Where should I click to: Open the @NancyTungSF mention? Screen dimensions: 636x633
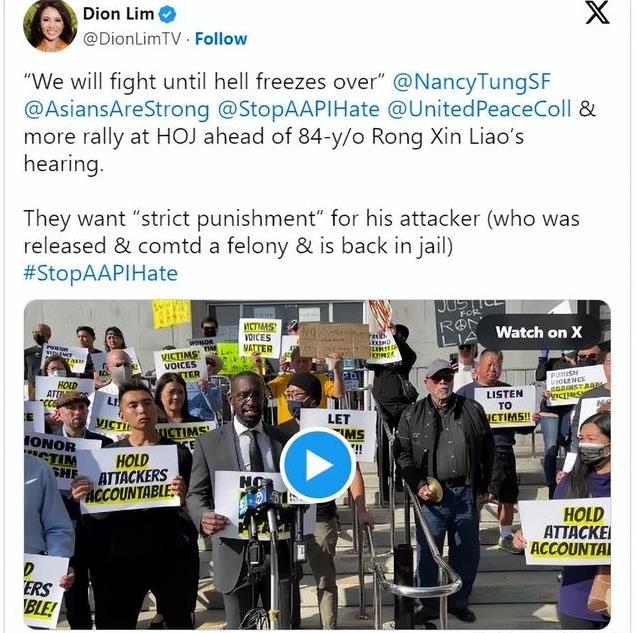(x=471, y=82)
